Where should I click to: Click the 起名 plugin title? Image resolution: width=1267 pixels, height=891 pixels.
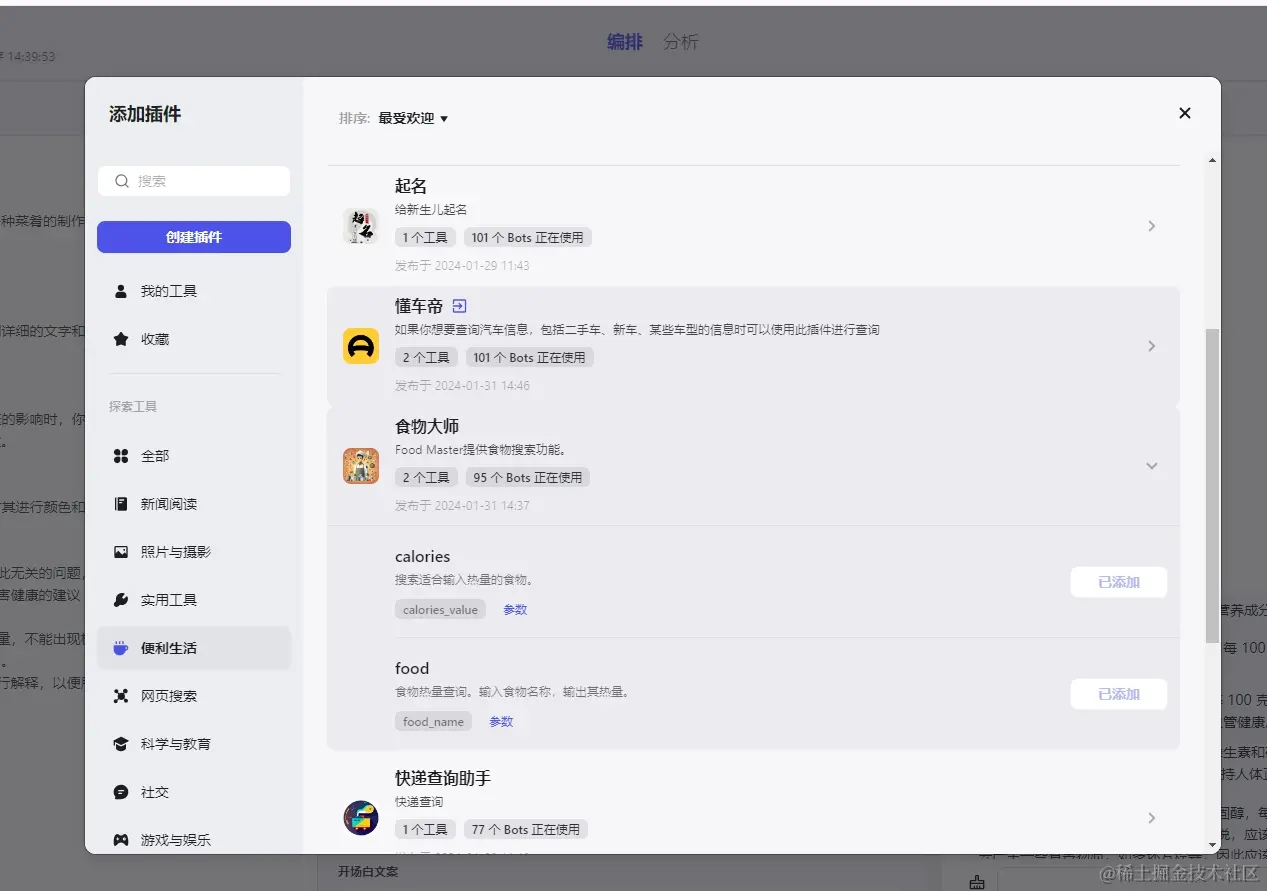point(411,186)
